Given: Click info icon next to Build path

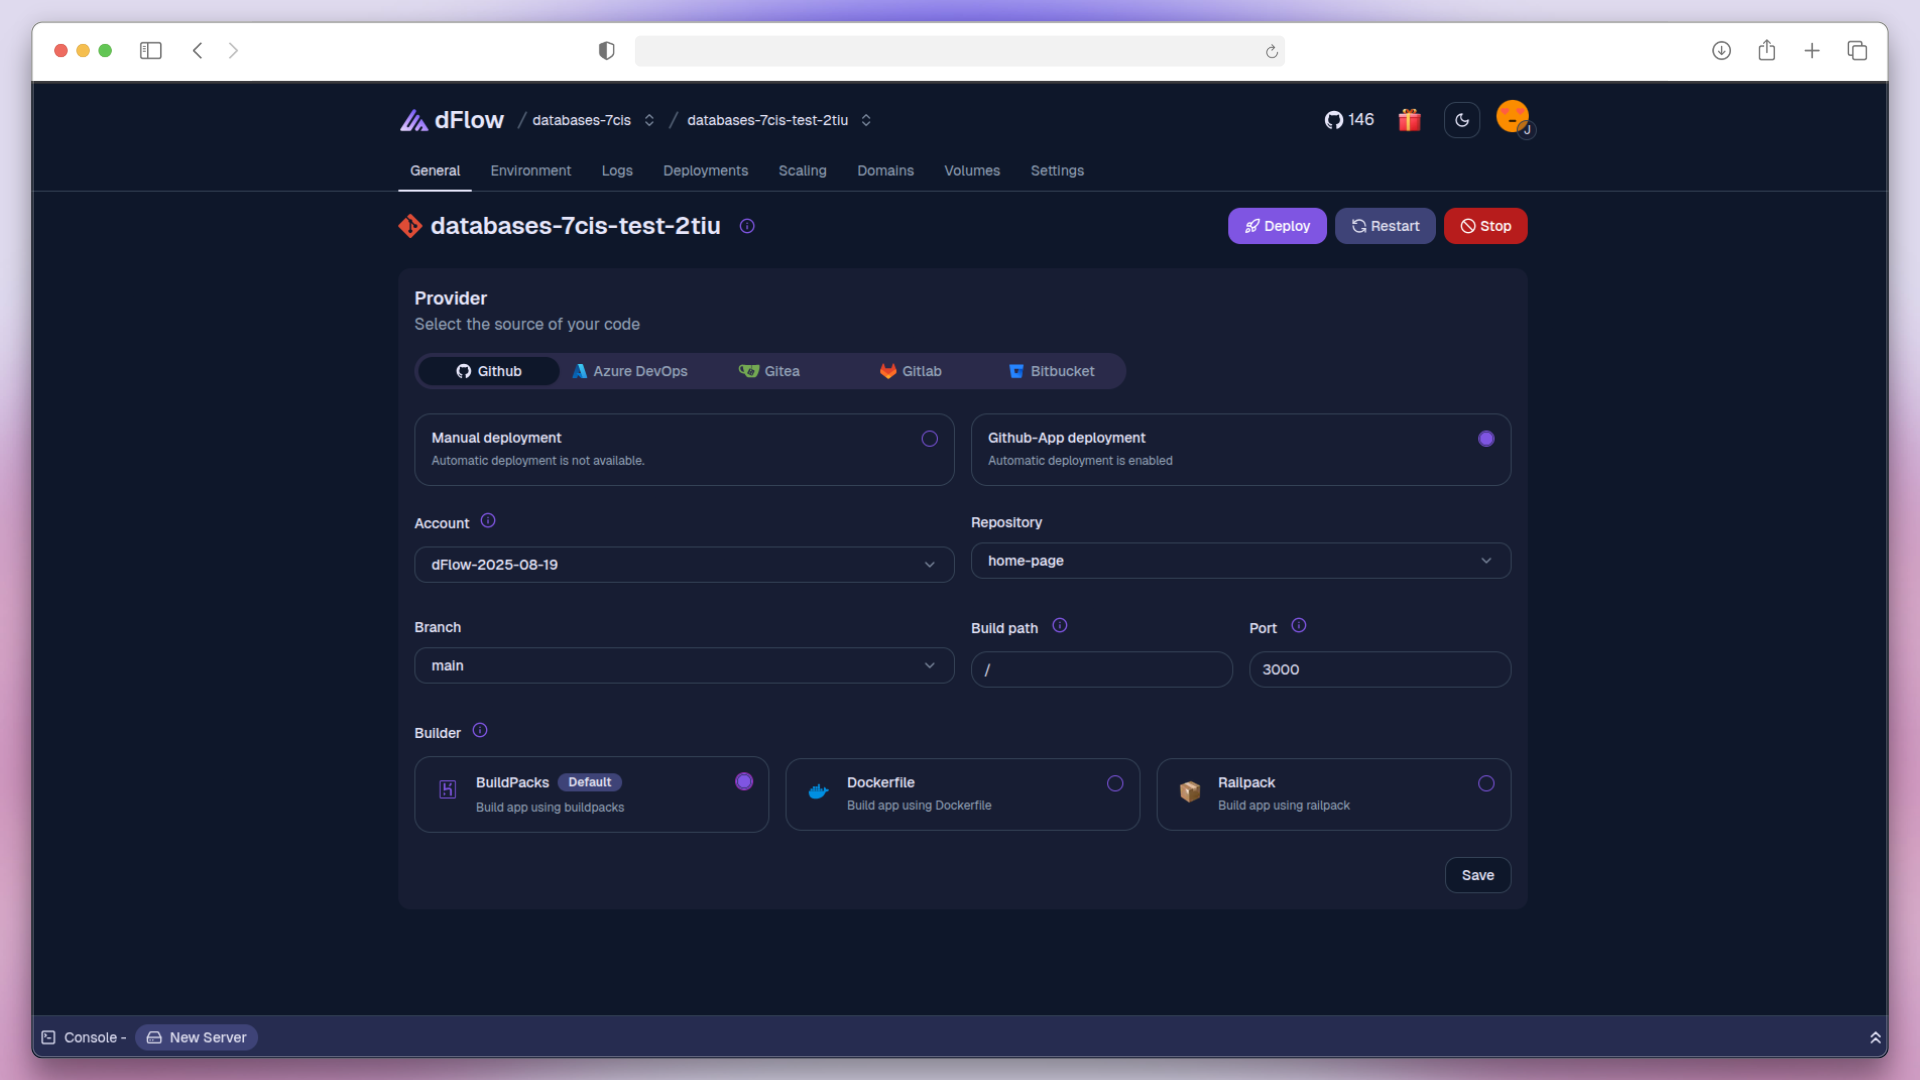Looking at the screenshot, I should pos(1060,626).
